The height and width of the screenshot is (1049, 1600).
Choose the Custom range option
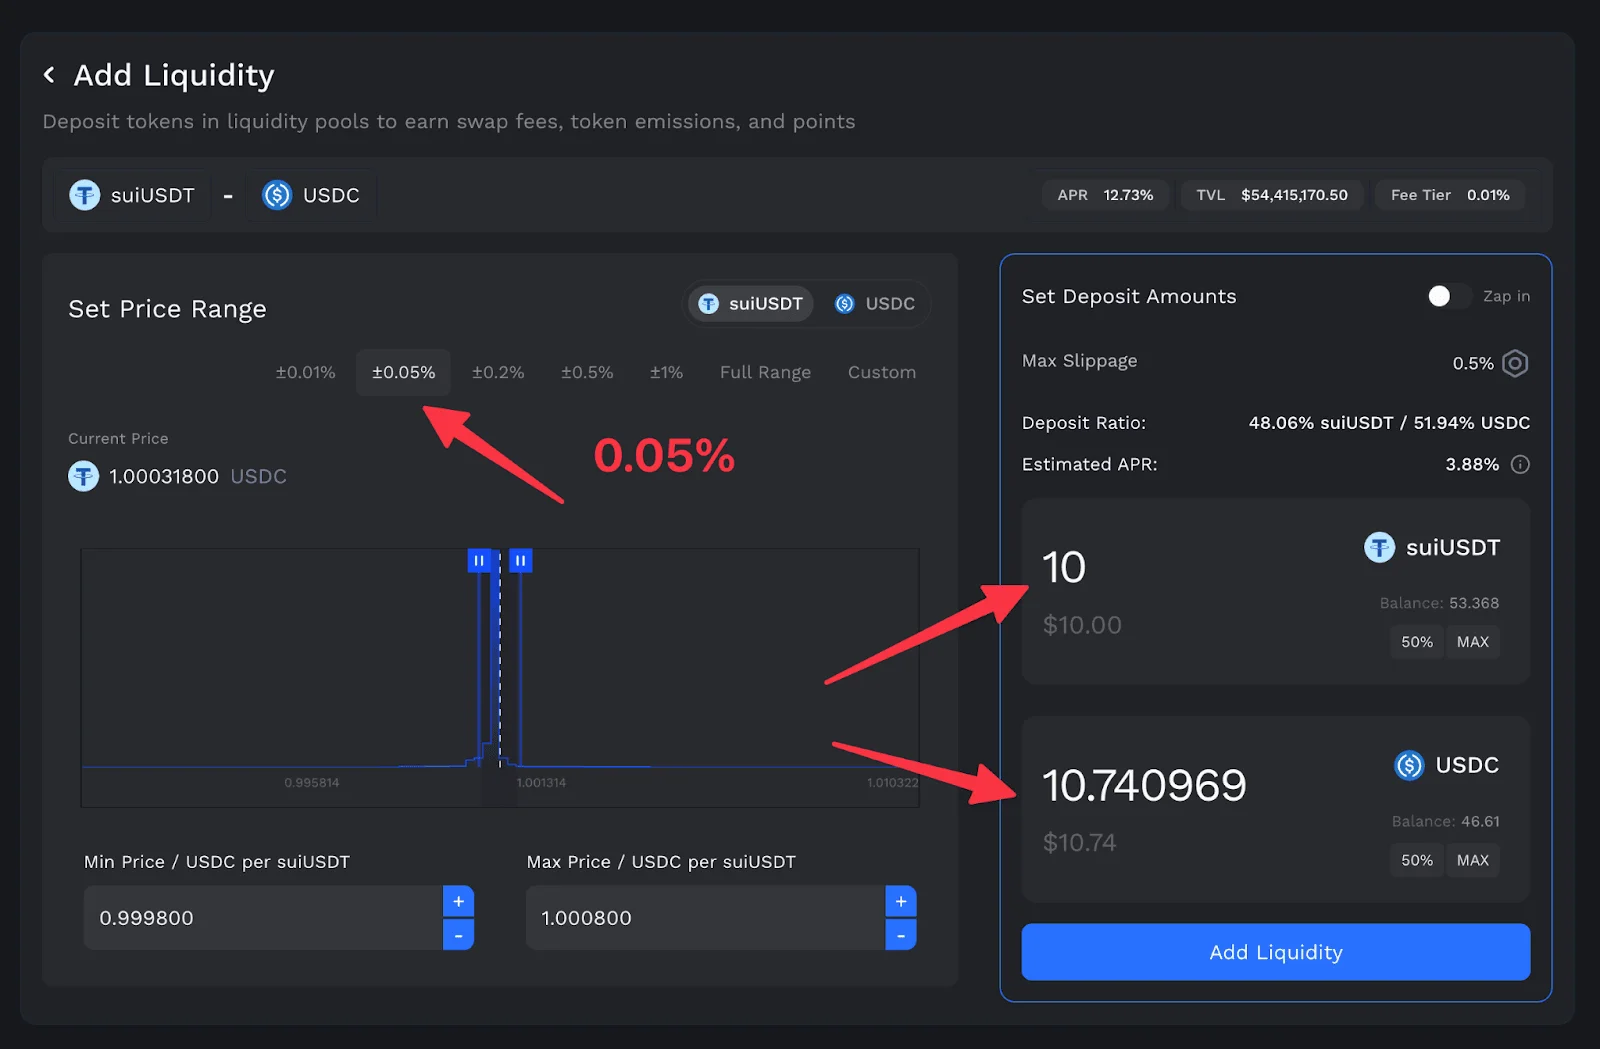coord(882,372)
